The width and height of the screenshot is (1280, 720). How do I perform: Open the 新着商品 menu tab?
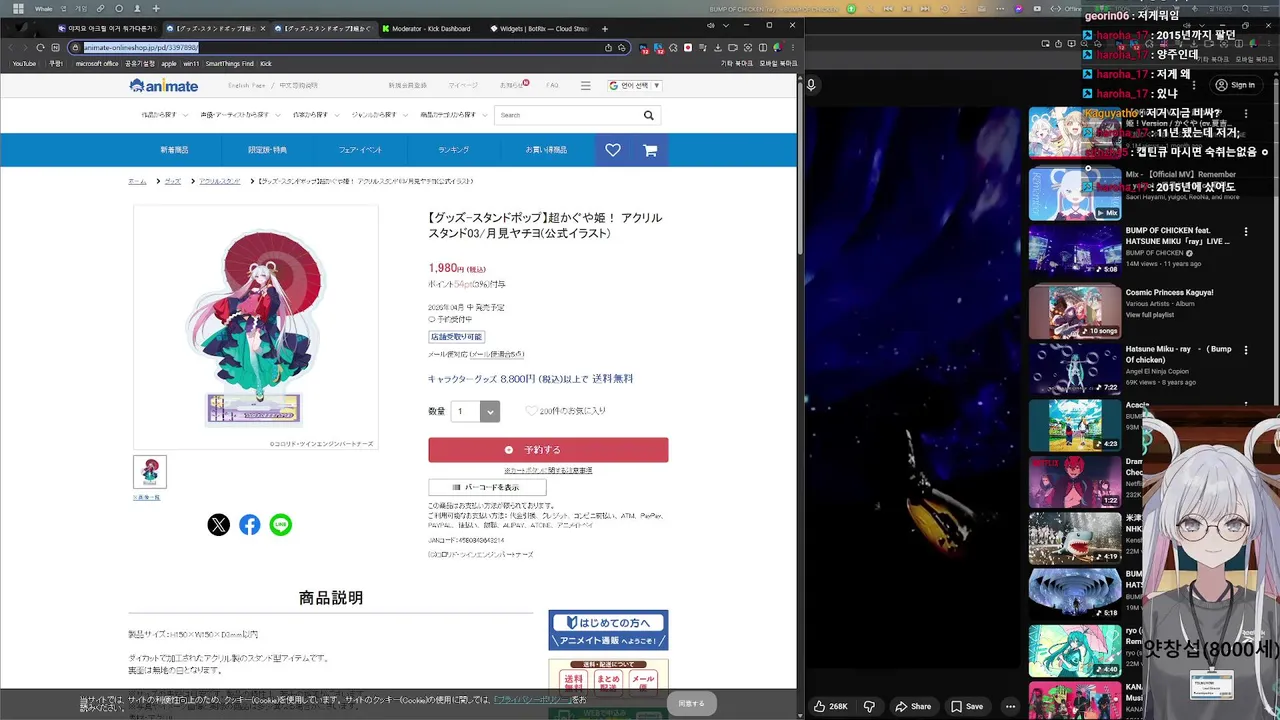click(x=174, y=150)
